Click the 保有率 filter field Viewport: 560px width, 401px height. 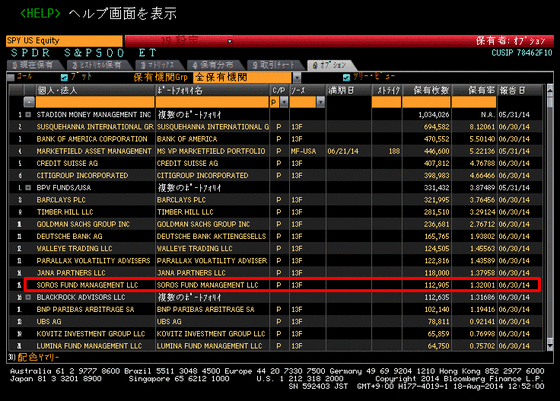(x=474, y=102)
